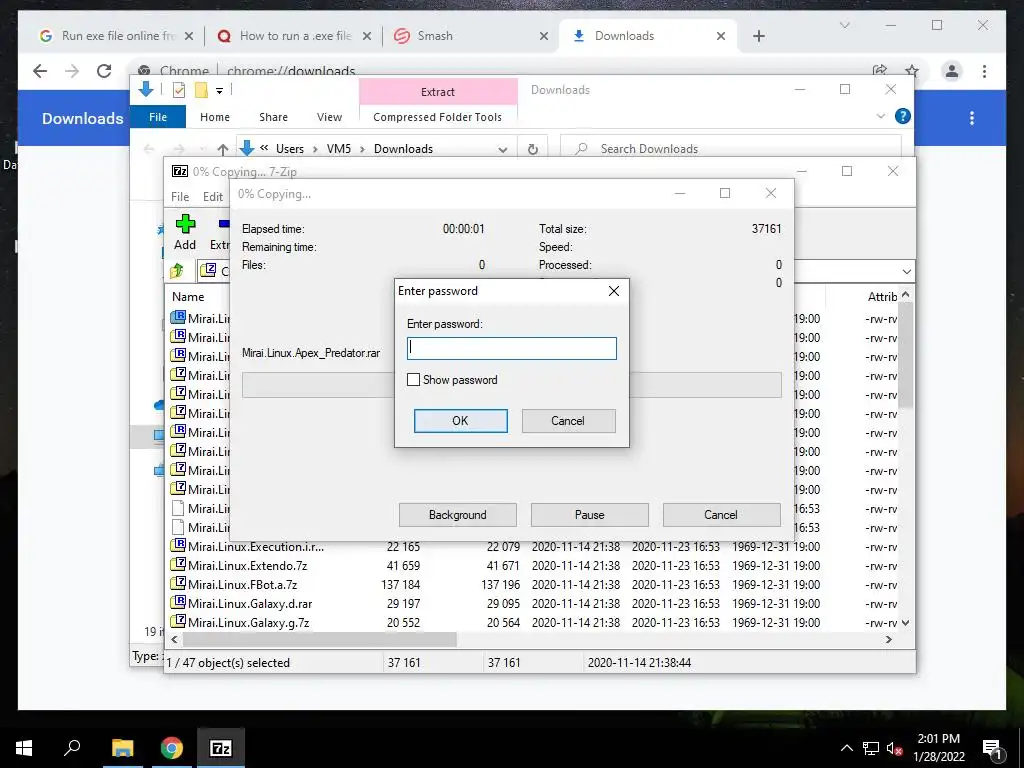1024x768 pixels.
Task: Open the 7-Zip Edit menu
Action: point(213,197)
